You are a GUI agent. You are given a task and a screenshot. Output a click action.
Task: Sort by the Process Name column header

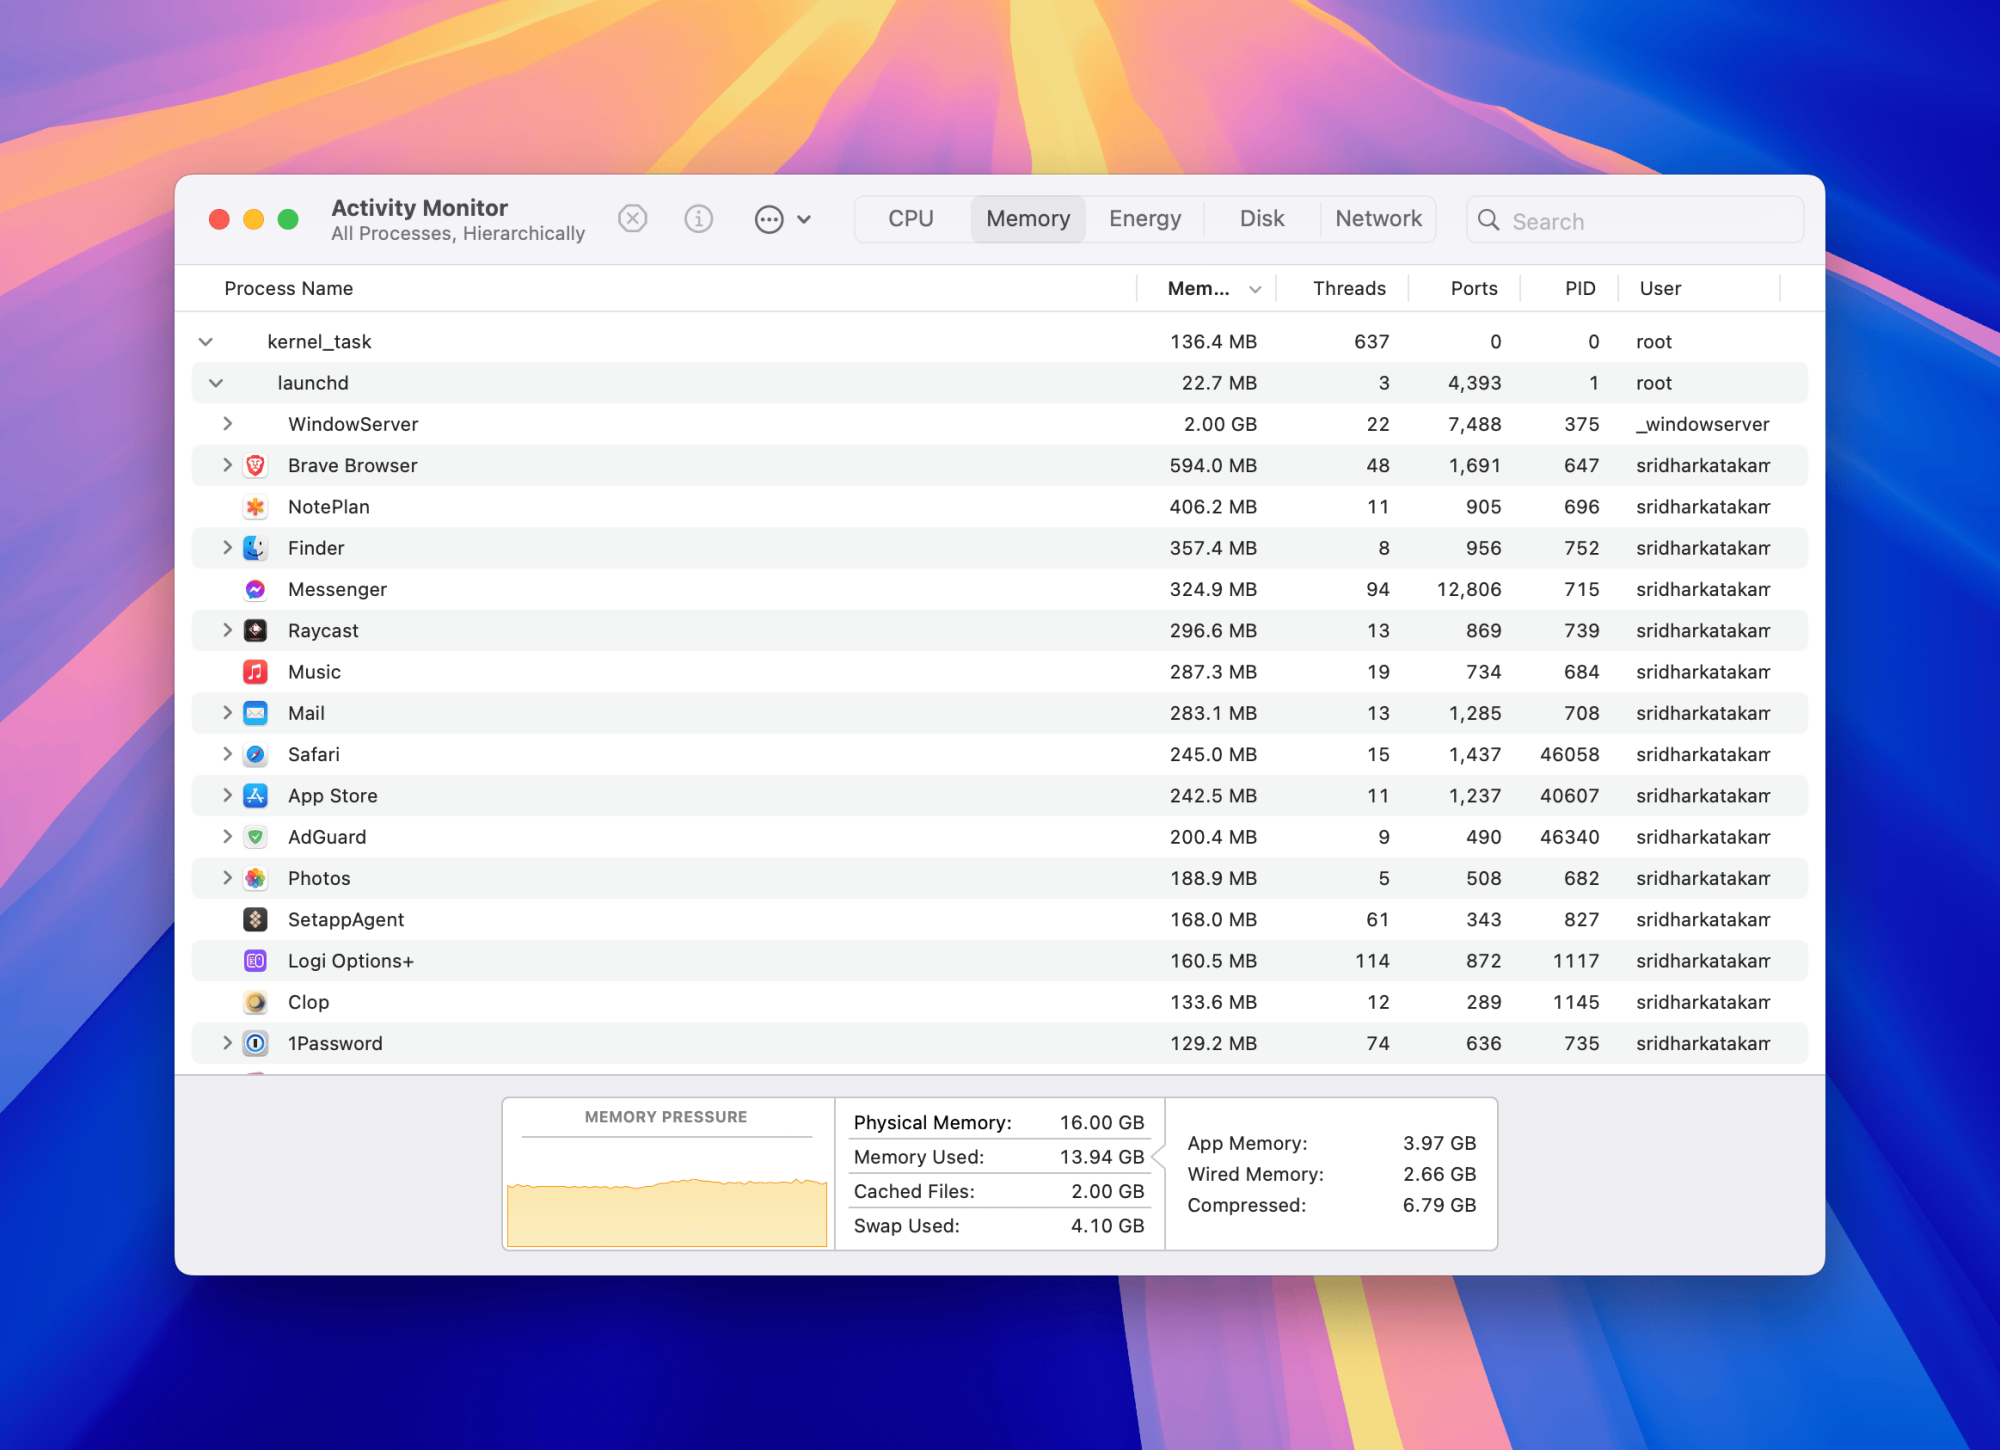[x=289, y=289]
